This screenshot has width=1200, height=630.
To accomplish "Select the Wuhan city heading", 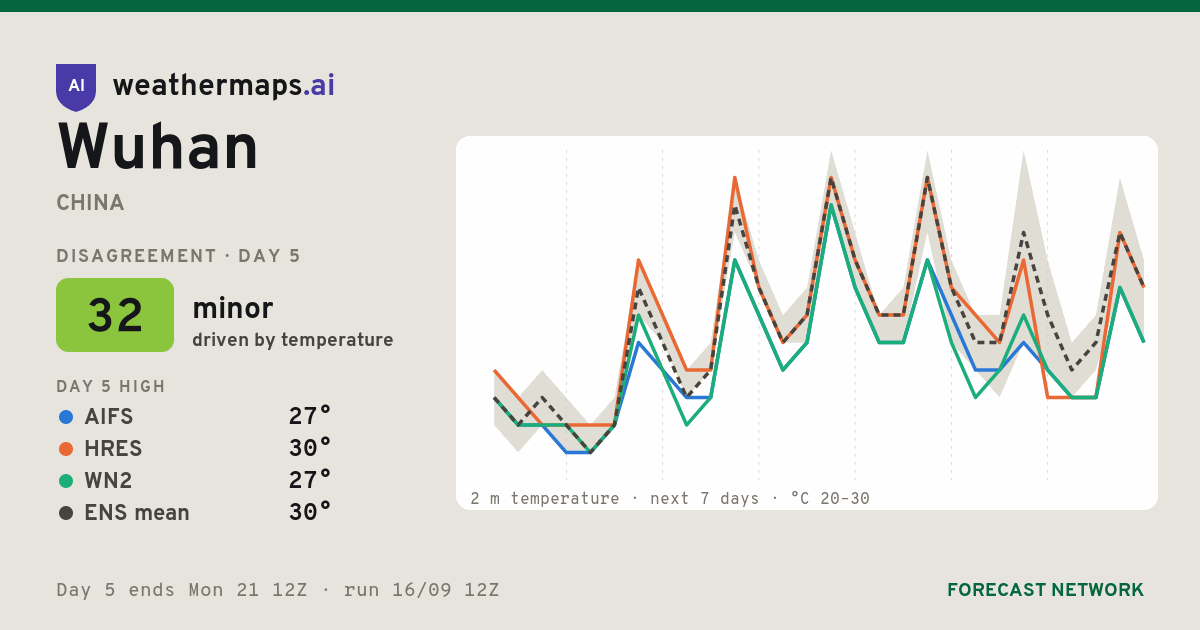I will (x=158, y=147).
